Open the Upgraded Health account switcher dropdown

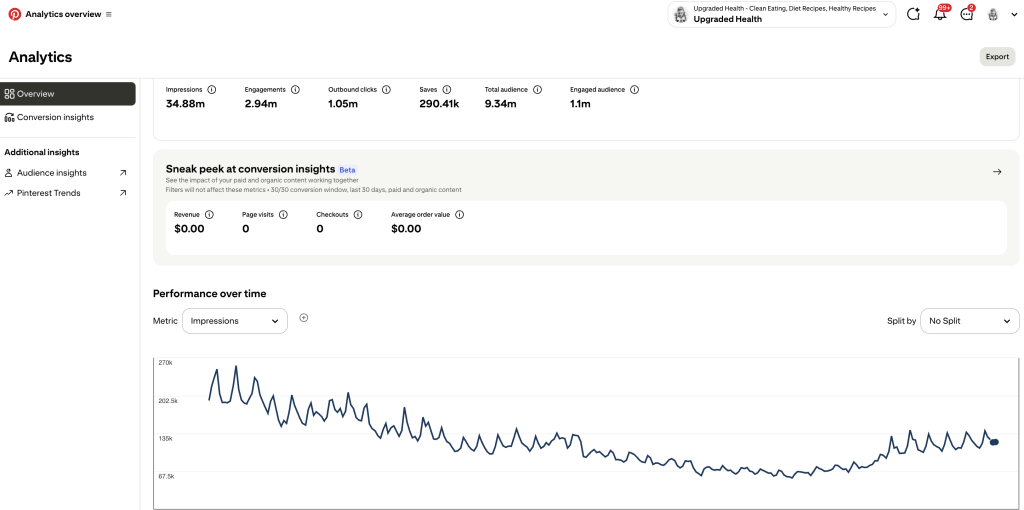(x=782, y=14)
